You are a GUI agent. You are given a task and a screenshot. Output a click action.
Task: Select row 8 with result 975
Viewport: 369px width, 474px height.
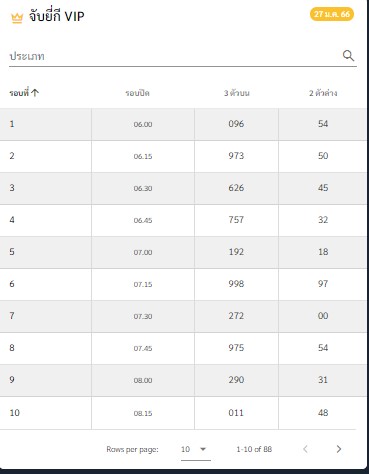click(183, 348)
